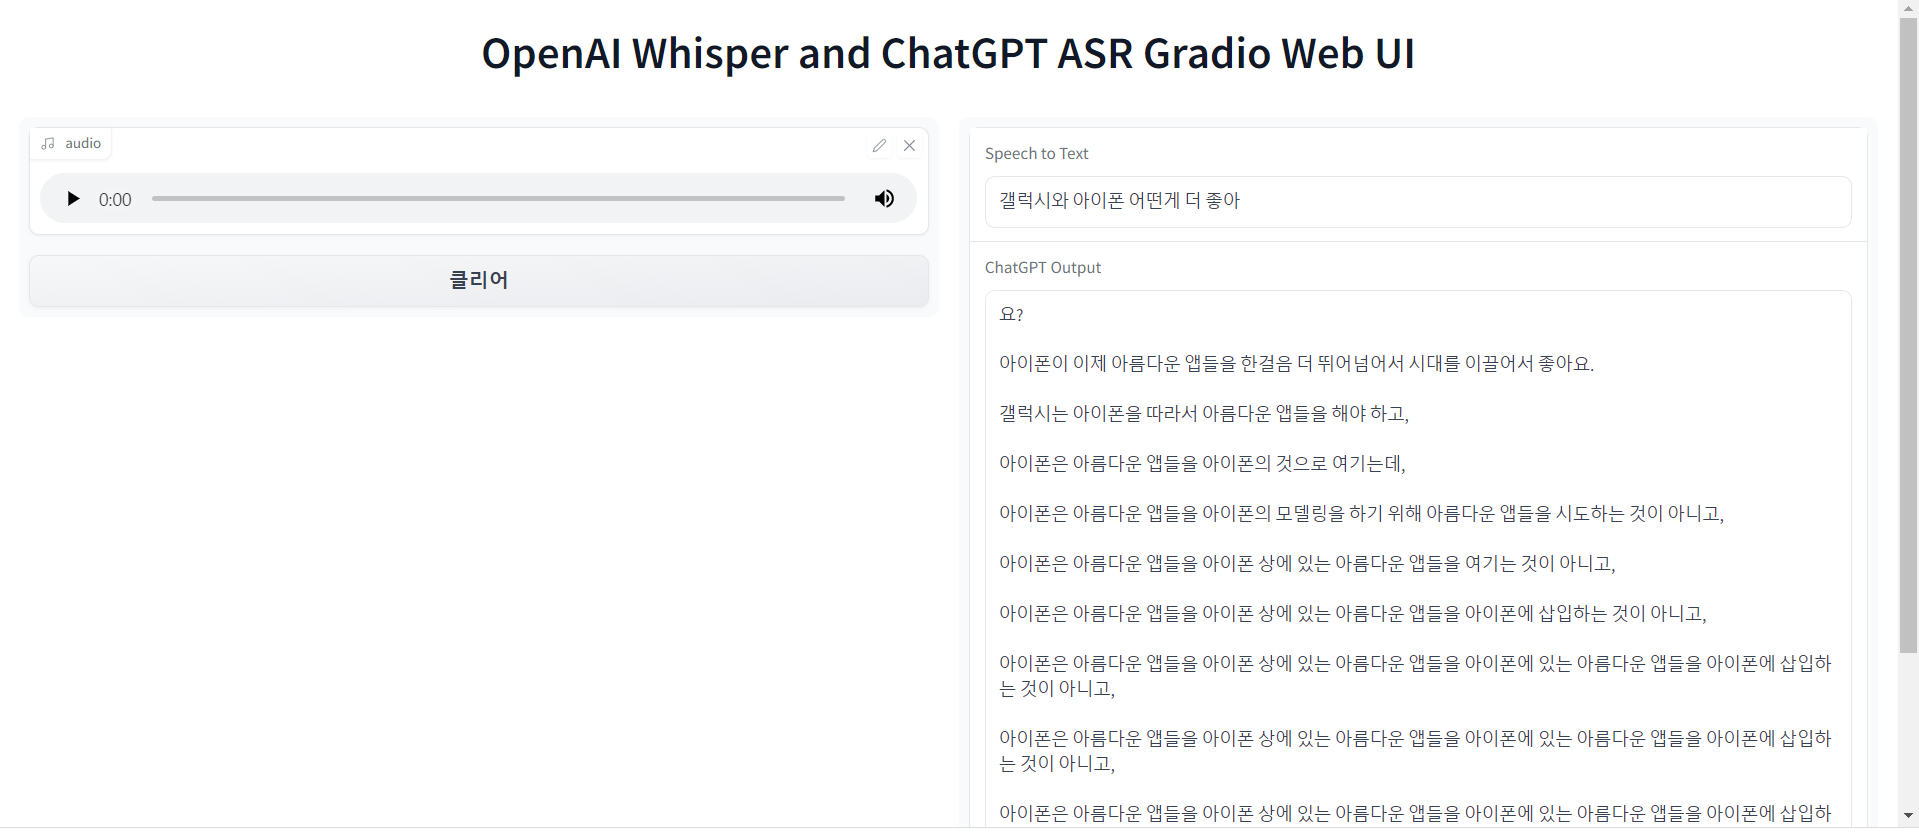The width and height of the screenshot is (1919, 835).
Task: Click the scrollbar up arrow
Action: tap(1909, 8)
